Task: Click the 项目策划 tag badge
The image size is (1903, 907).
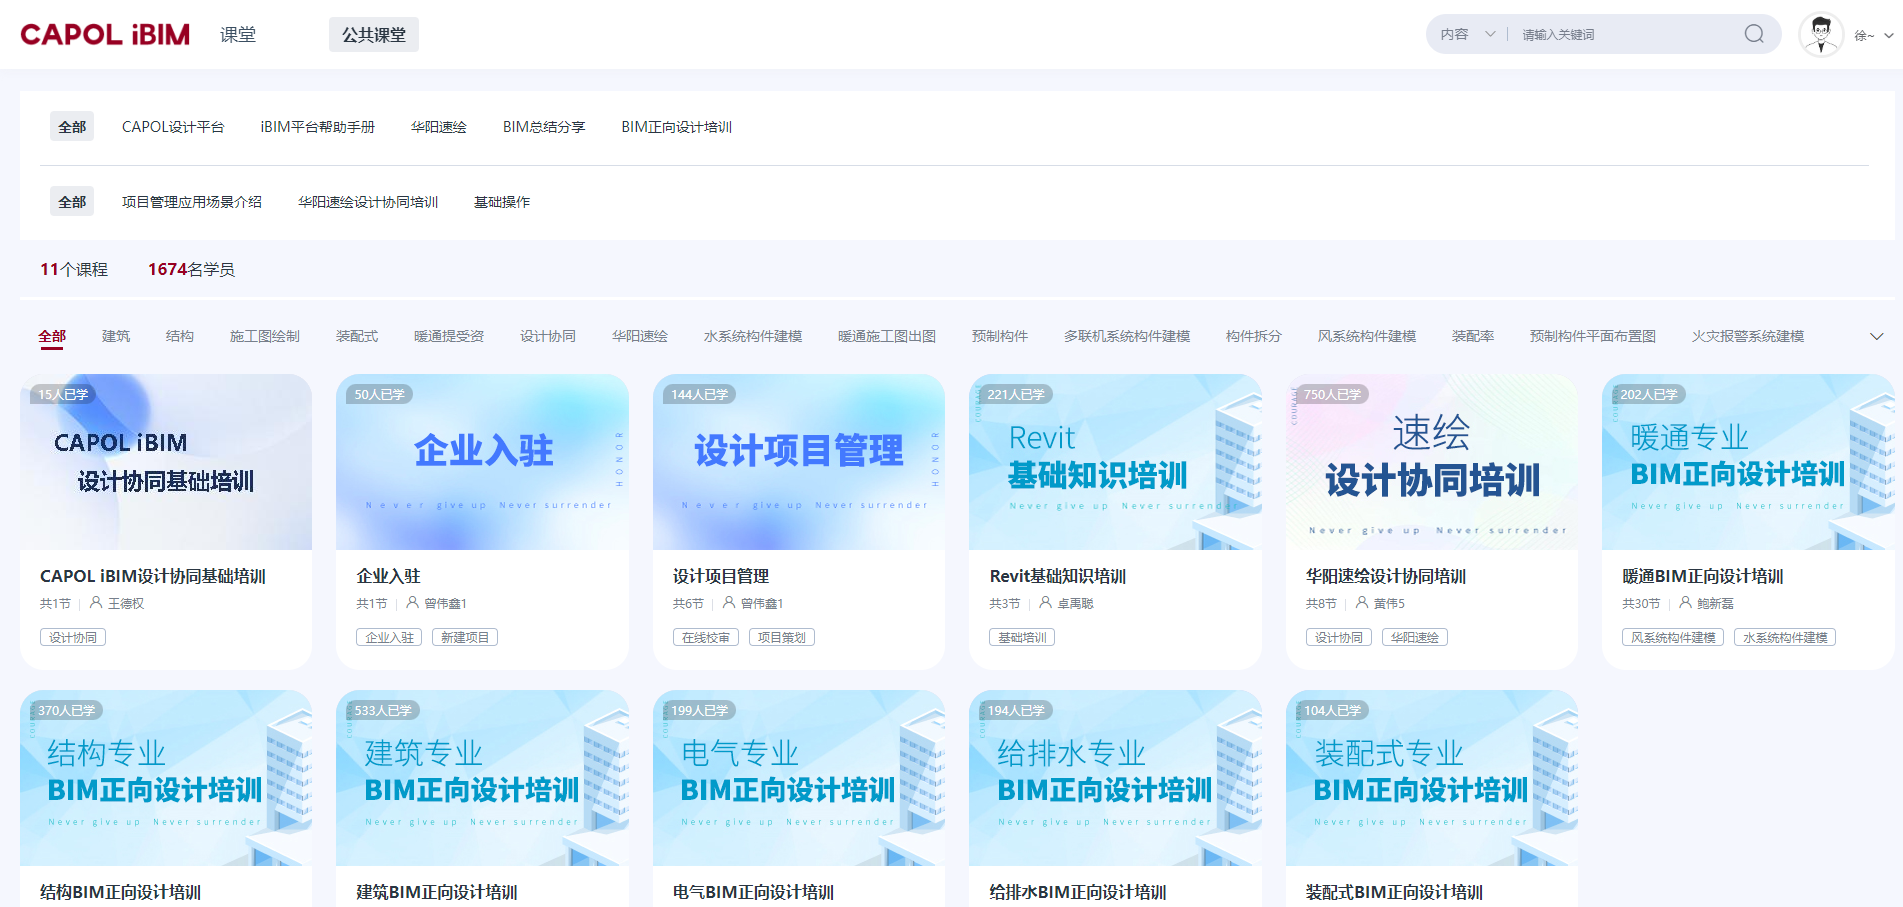Action: [782, 637]
